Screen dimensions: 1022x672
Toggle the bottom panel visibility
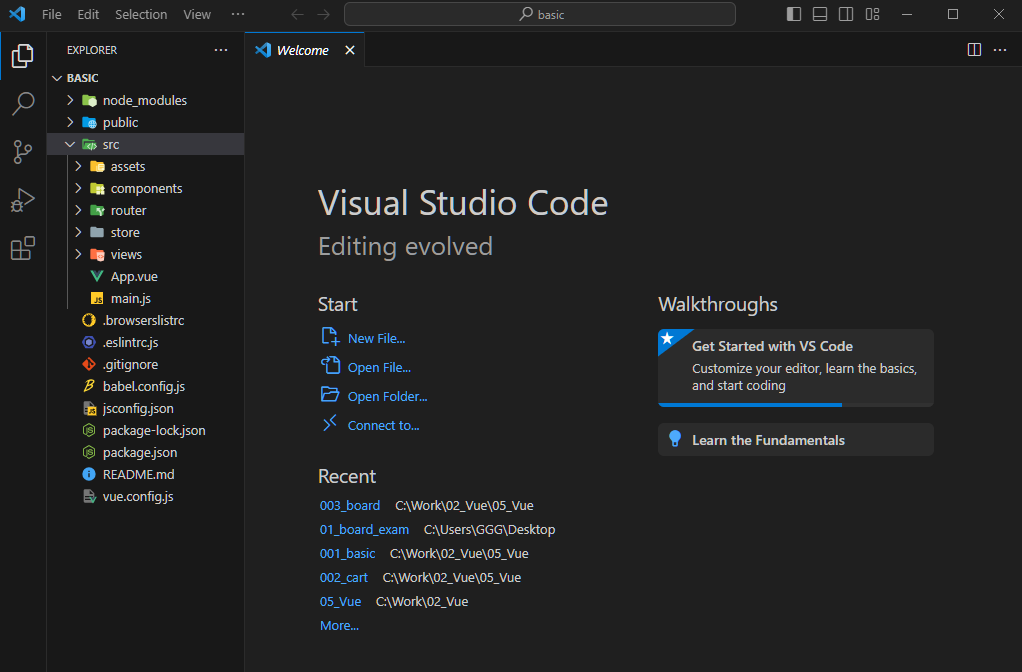click(820, 14)
